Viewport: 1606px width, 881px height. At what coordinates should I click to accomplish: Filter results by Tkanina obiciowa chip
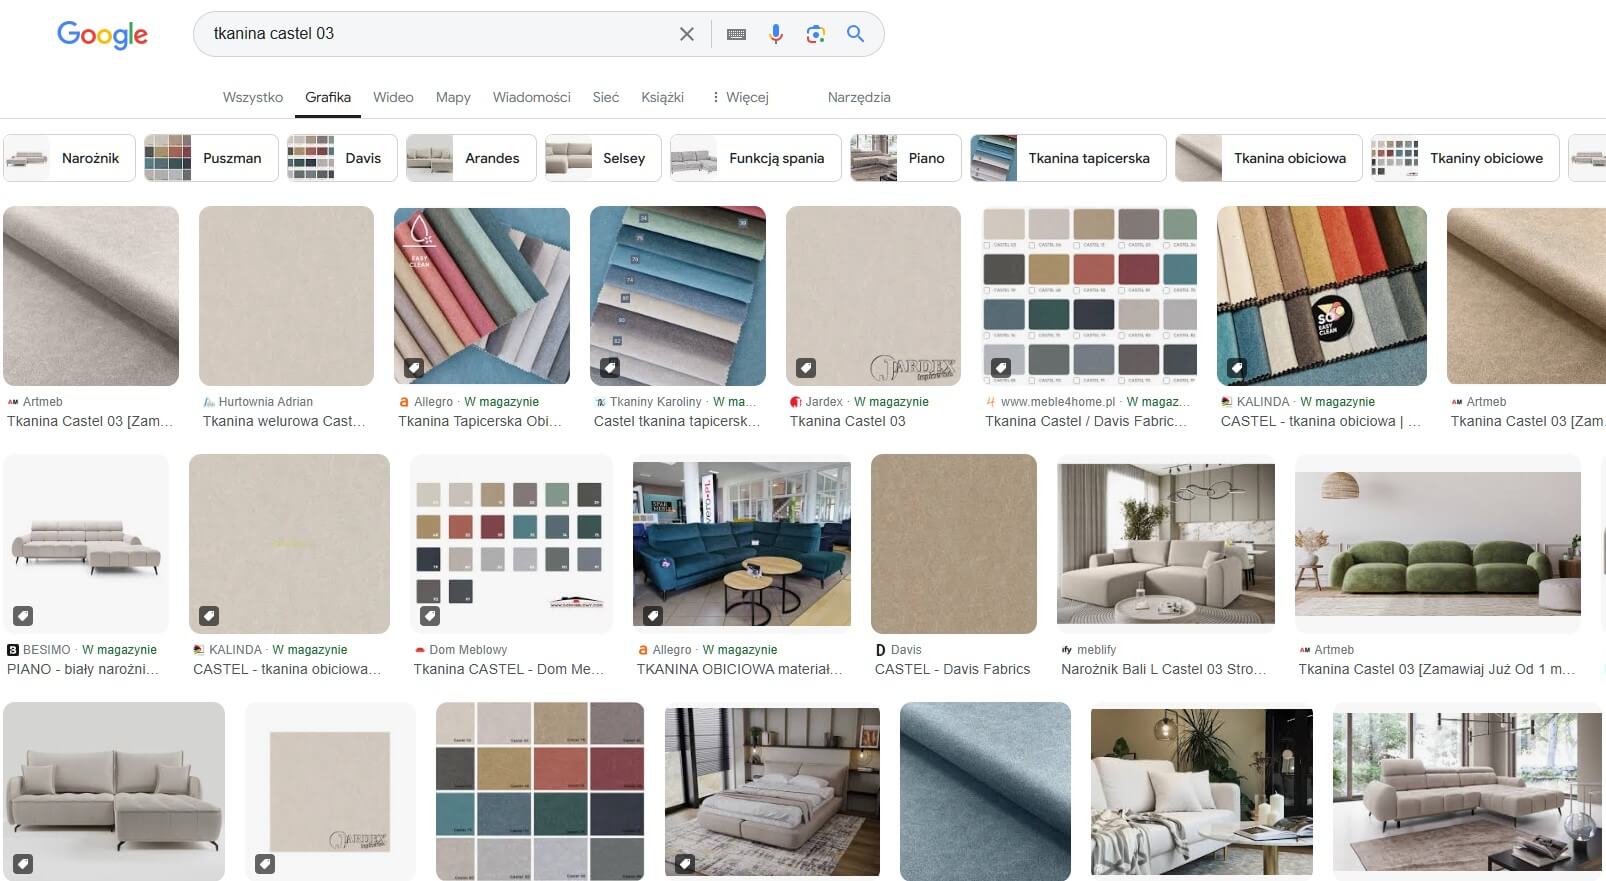[x=1268, y=158]
